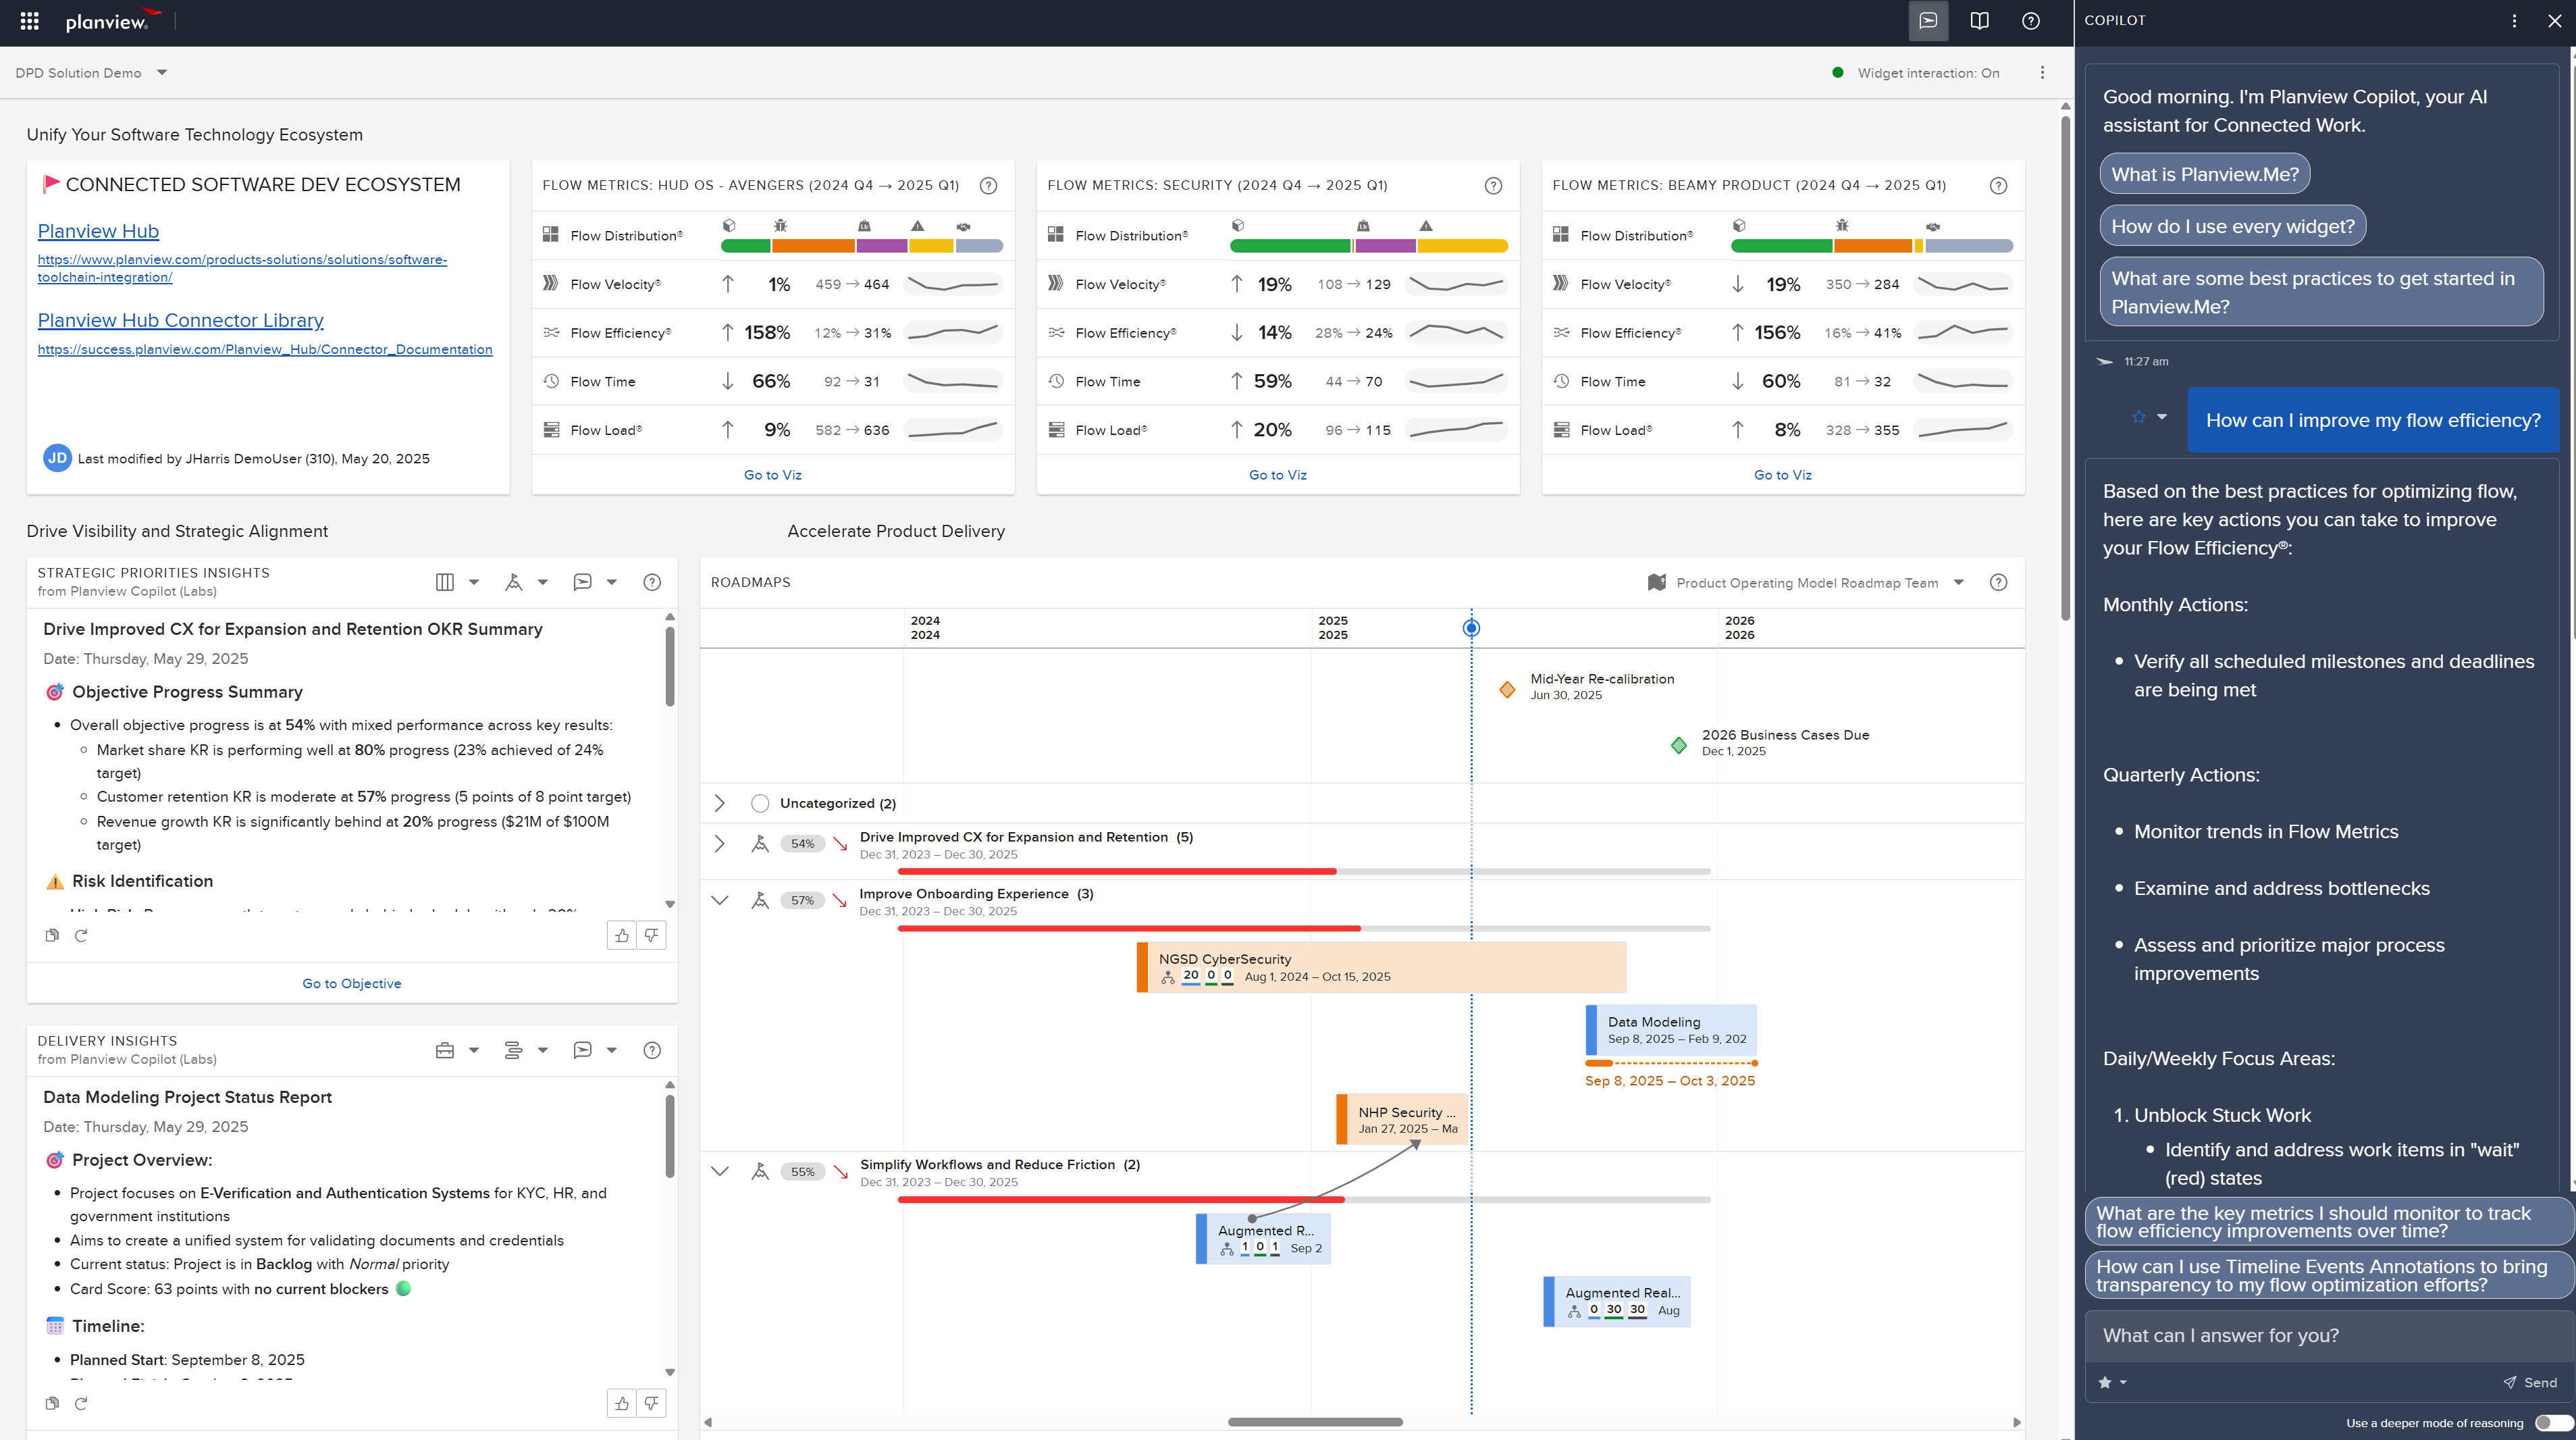Click the NGSD CyberSecurity roadmap bar
2576x1440 pixels.
click(x=1381, y=967)
